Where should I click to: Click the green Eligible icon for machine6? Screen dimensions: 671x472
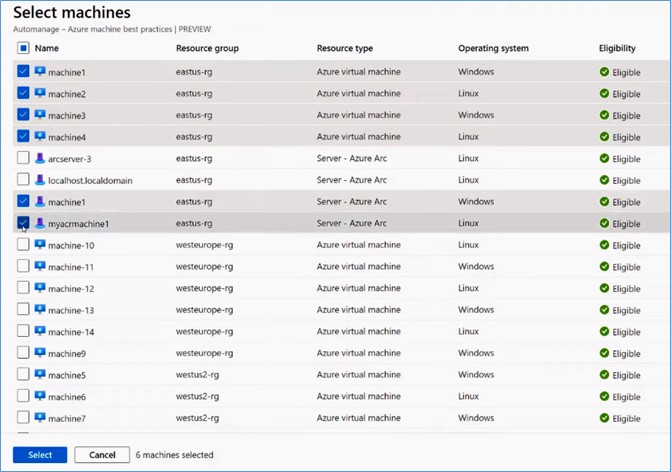(604, 396)
